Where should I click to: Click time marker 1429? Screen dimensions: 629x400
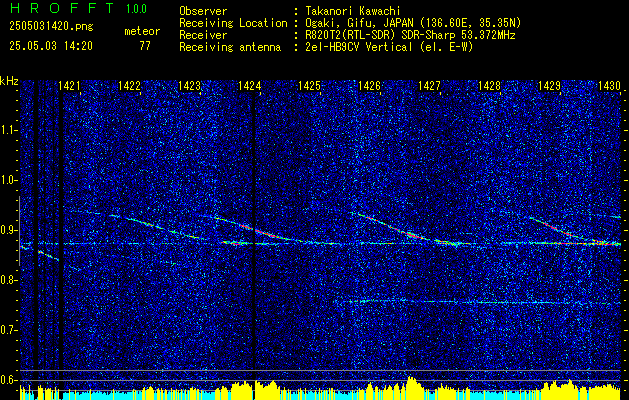pos(550,86)
